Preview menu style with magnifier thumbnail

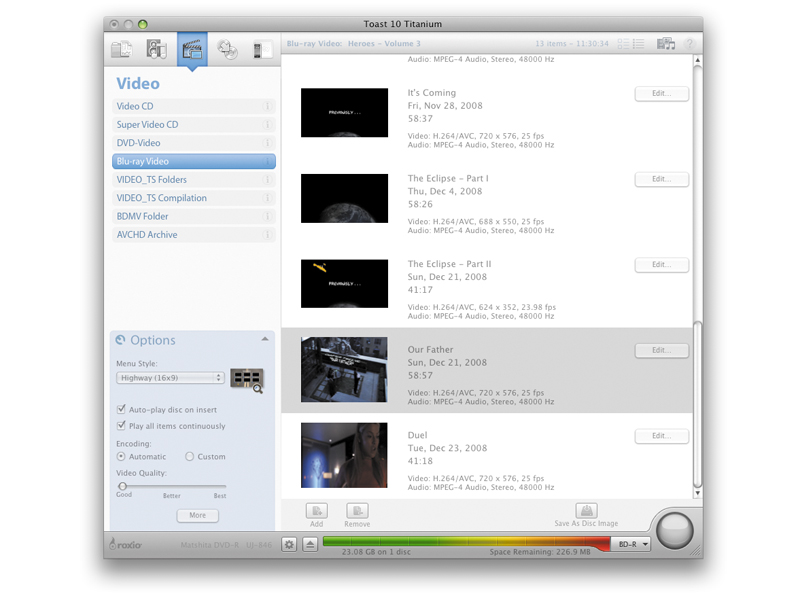coord(247,380)
